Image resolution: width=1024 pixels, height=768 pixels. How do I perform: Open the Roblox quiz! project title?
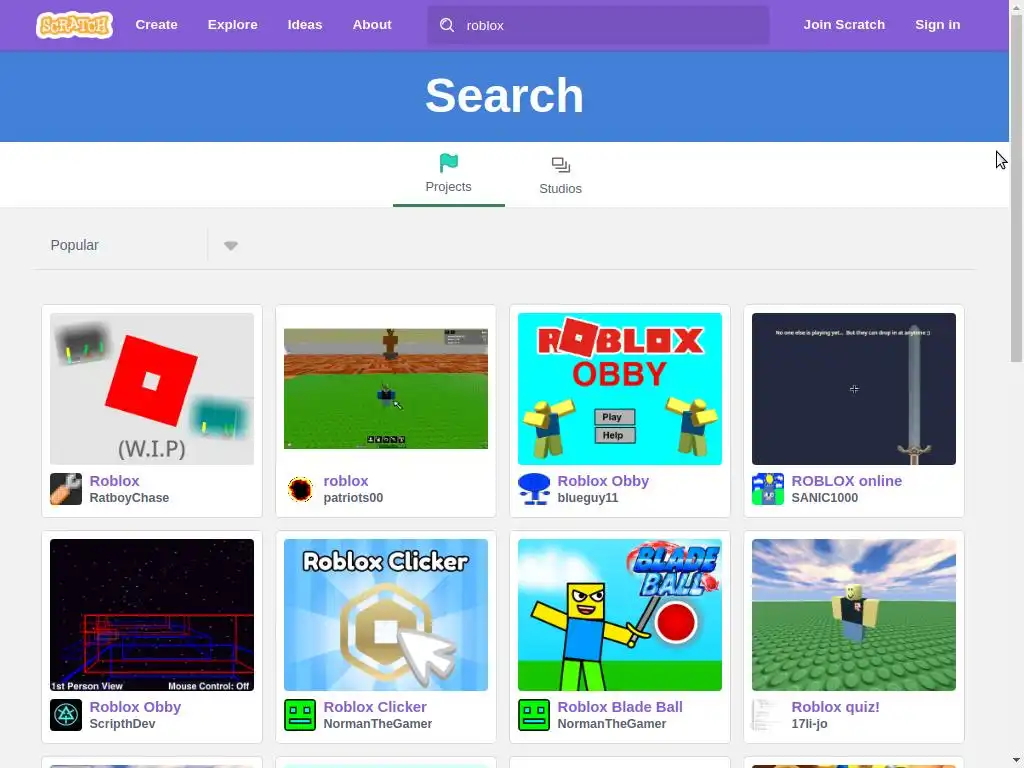(x=835, y=707)
